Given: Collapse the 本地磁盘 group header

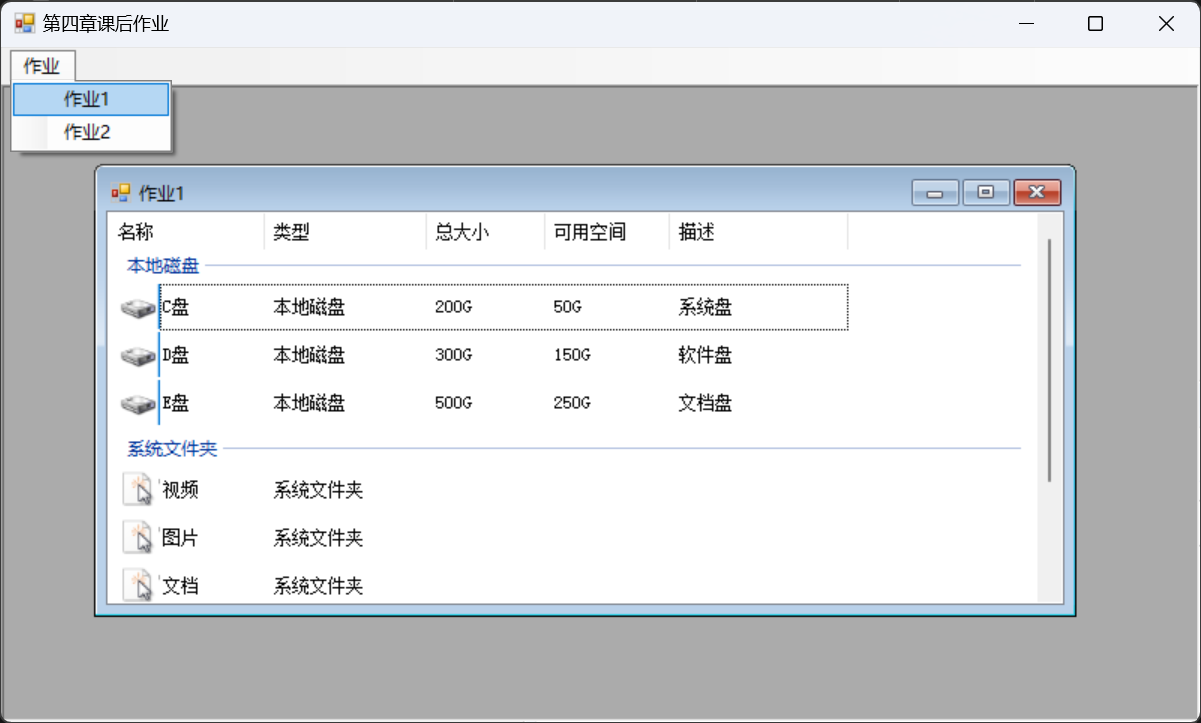Looking at the screenshot, I should point(163,266).
